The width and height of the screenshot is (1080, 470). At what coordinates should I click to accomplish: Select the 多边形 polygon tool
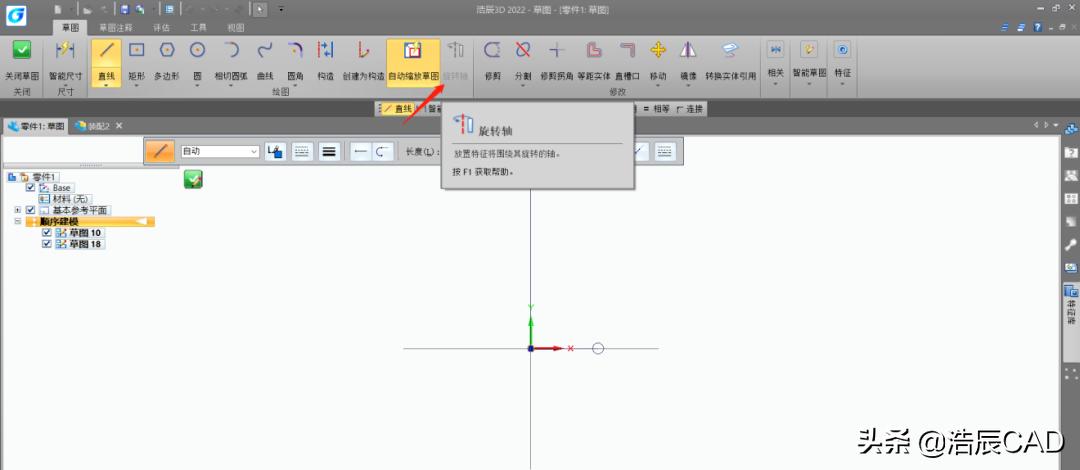(167, 61)
